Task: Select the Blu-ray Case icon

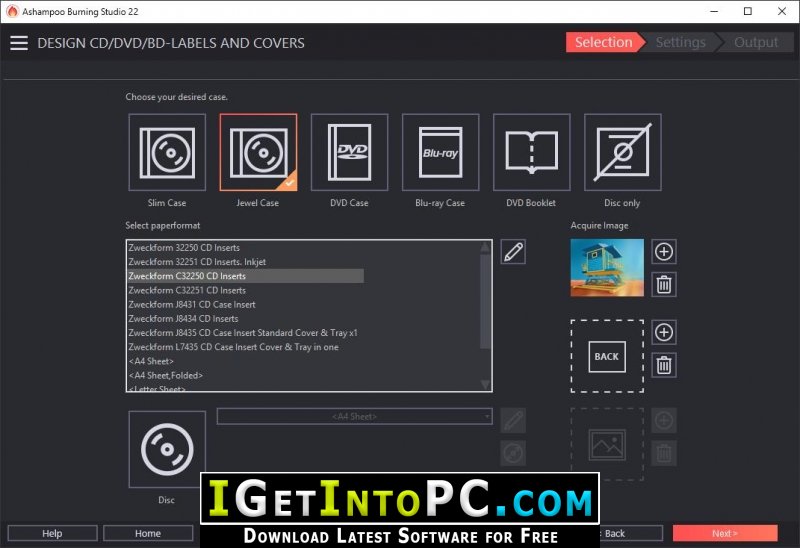Action: point(440,152)
